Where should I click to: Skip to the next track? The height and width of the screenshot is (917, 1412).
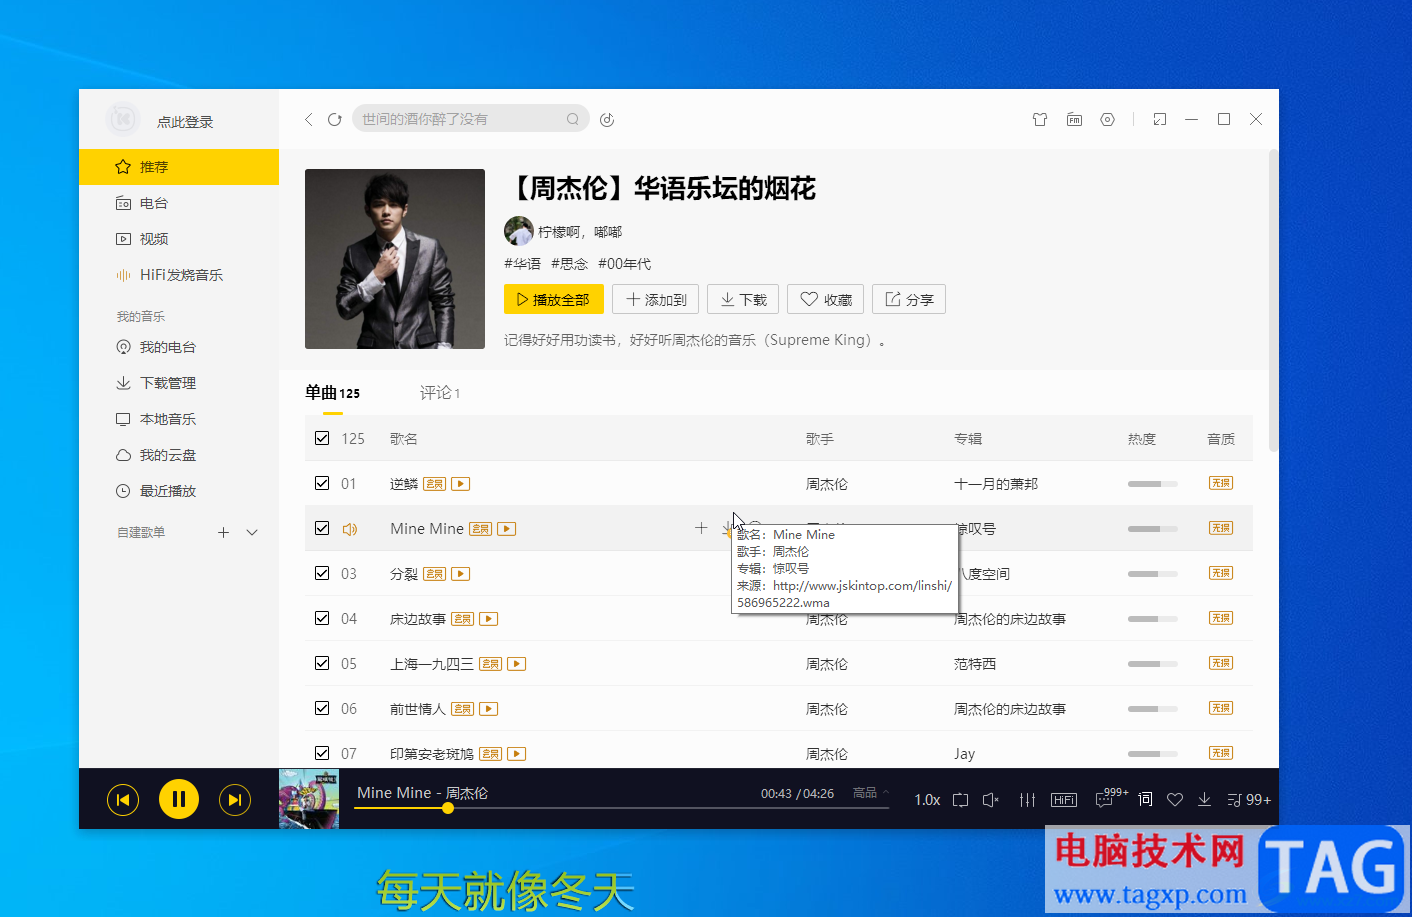[235, 799]
